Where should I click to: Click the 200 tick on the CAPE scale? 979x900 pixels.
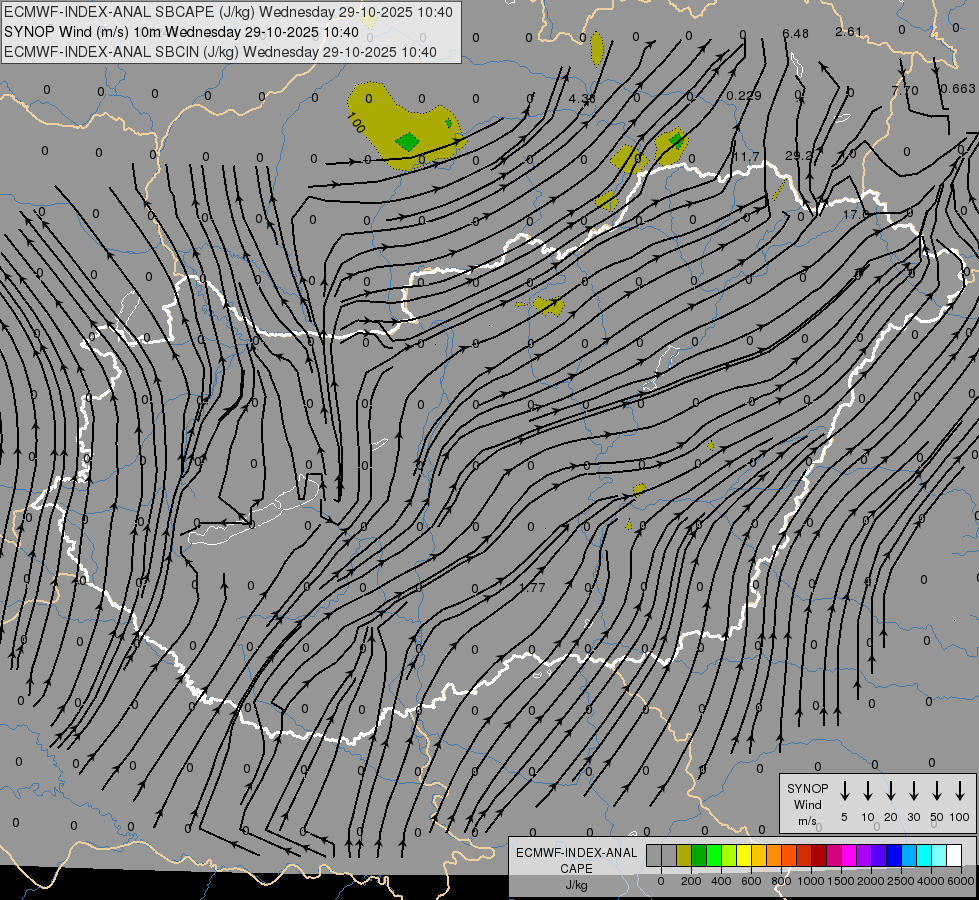click(691, 881)
